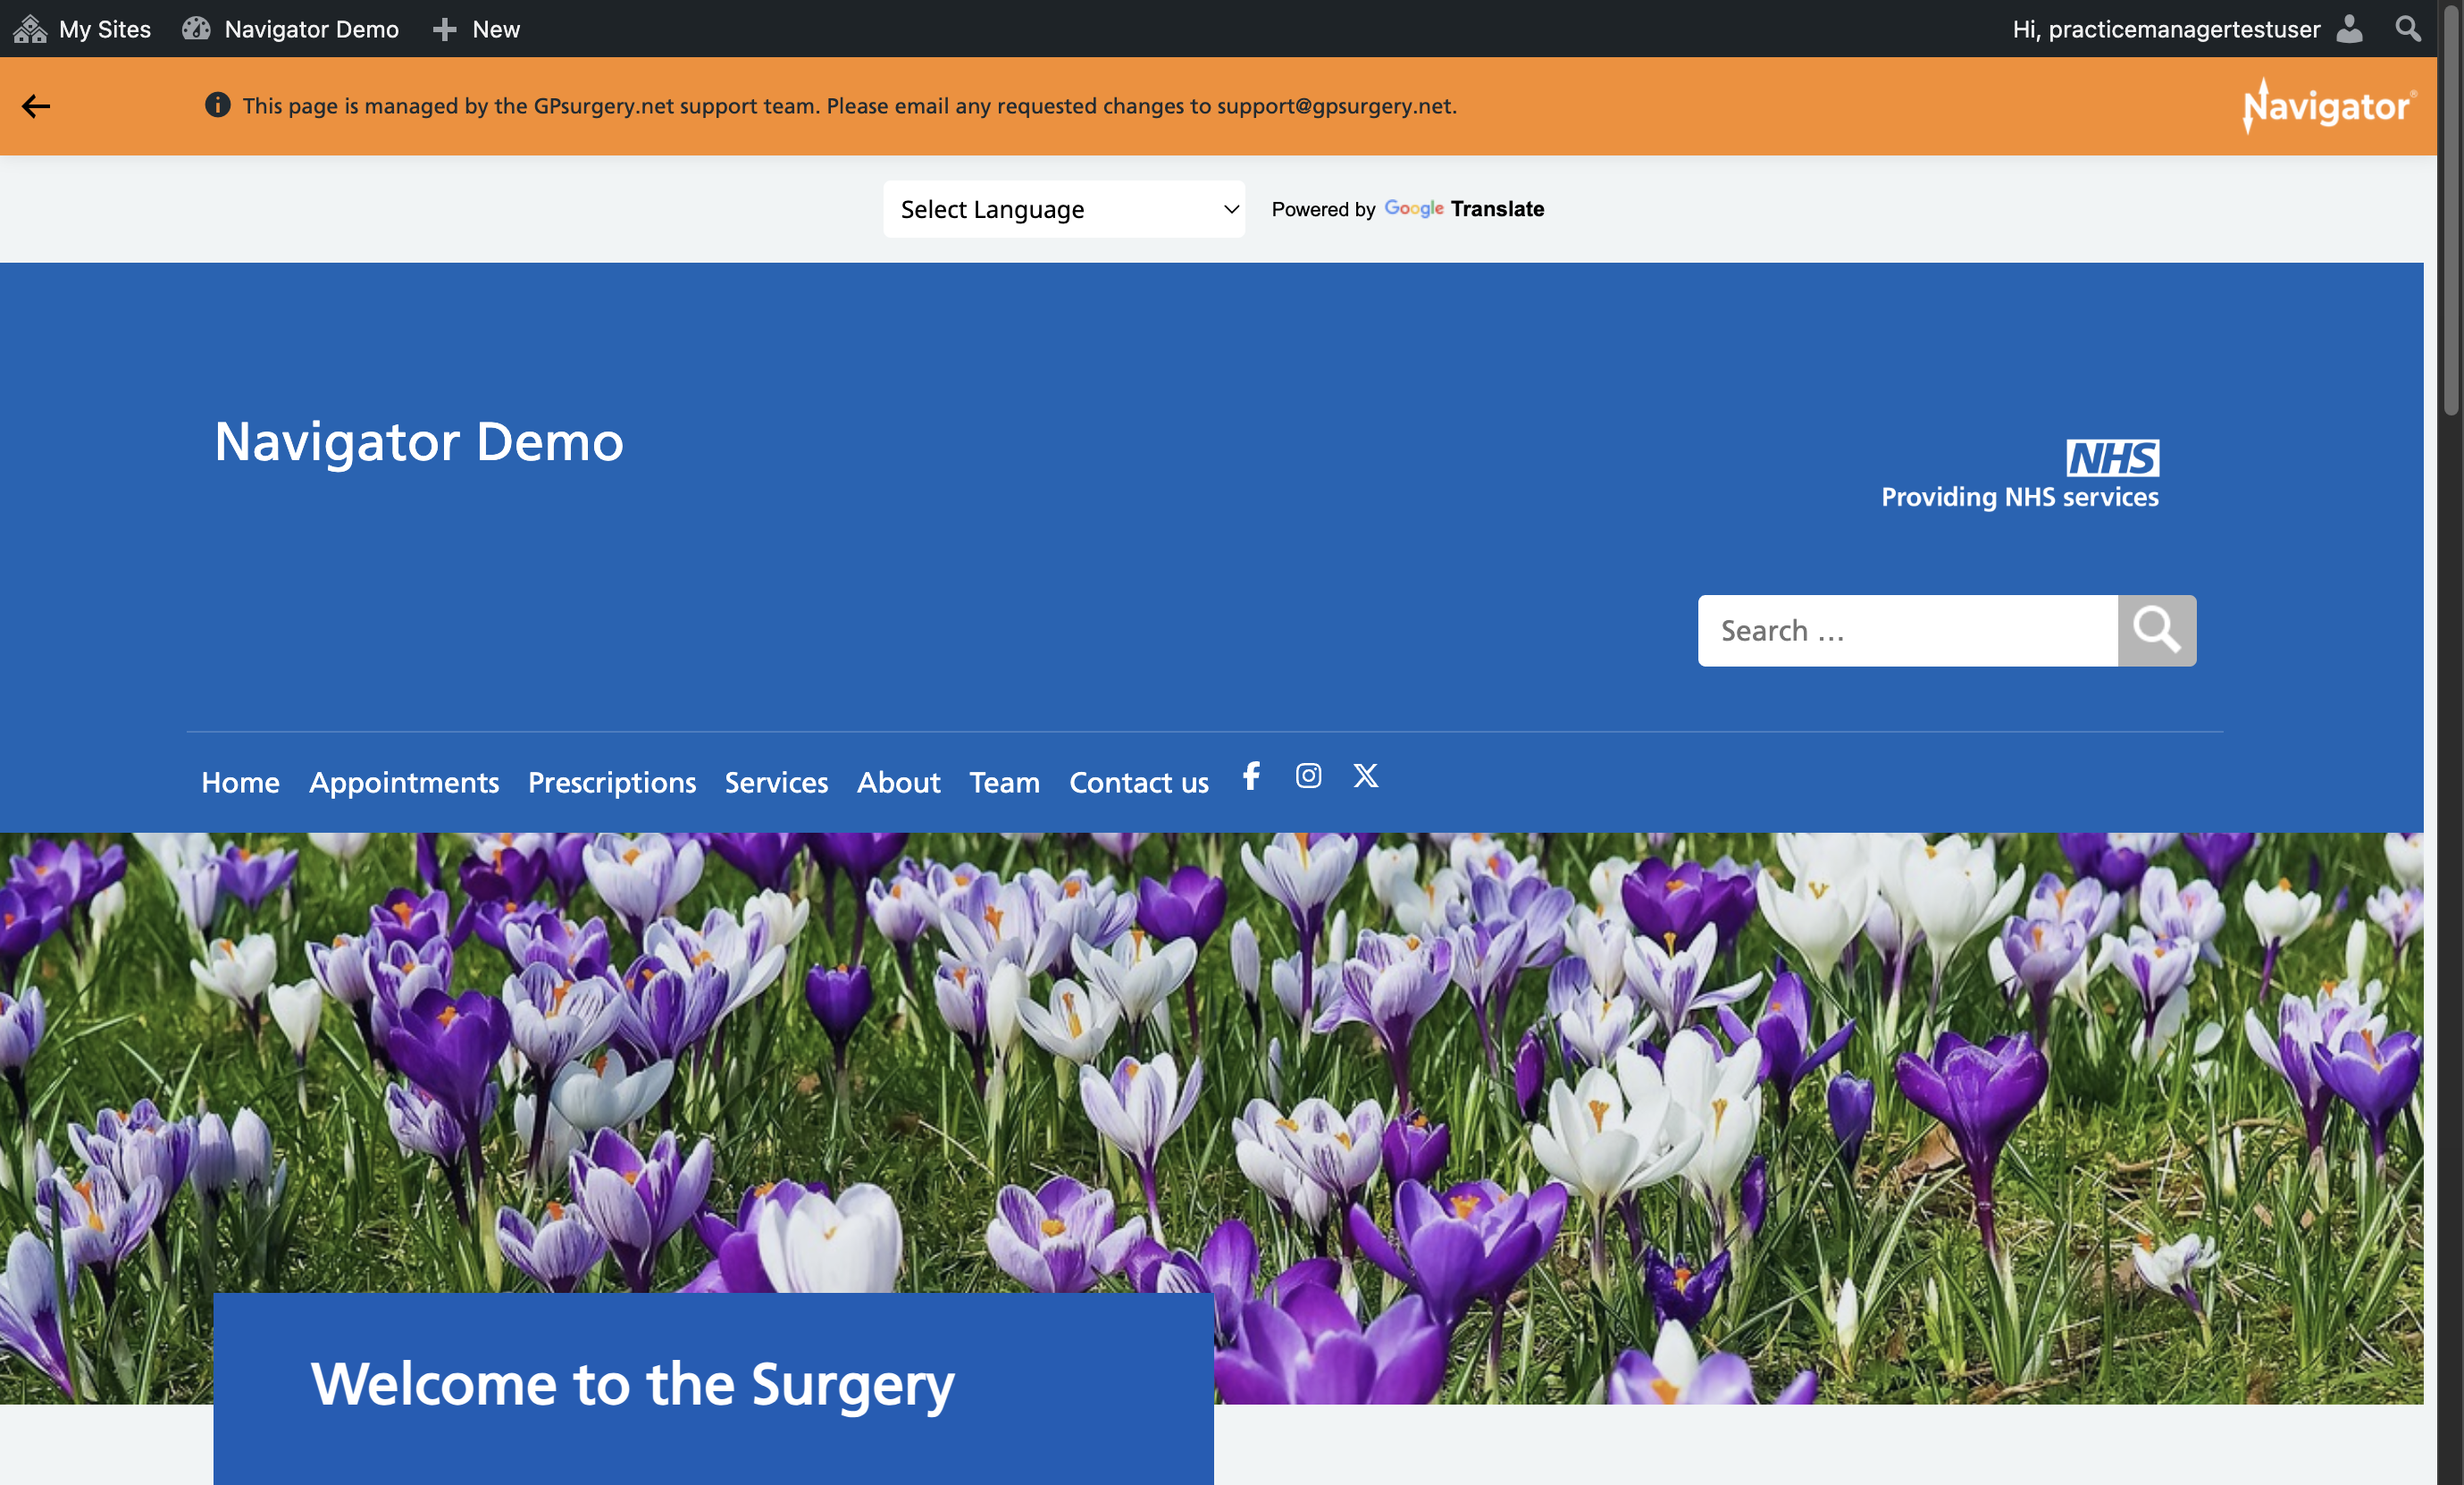Click the user avatar icon in admin bar
The image size is (2464, 1485).
click(2348, 28)
